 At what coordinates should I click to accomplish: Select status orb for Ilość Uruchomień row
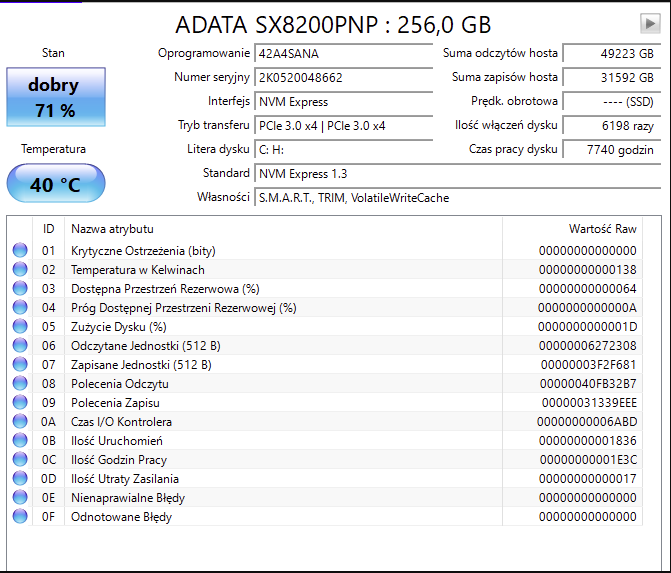tap(20, 441)
